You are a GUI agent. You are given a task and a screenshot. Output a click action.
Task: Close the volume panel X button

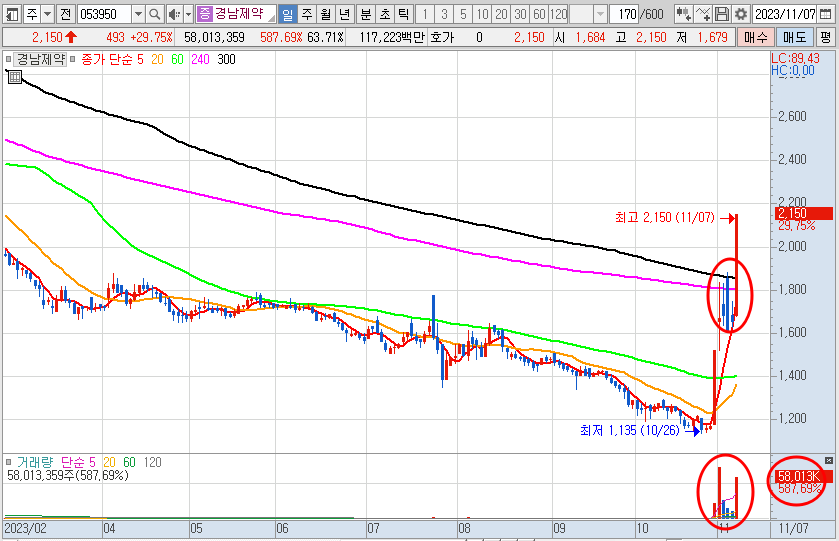829,460
